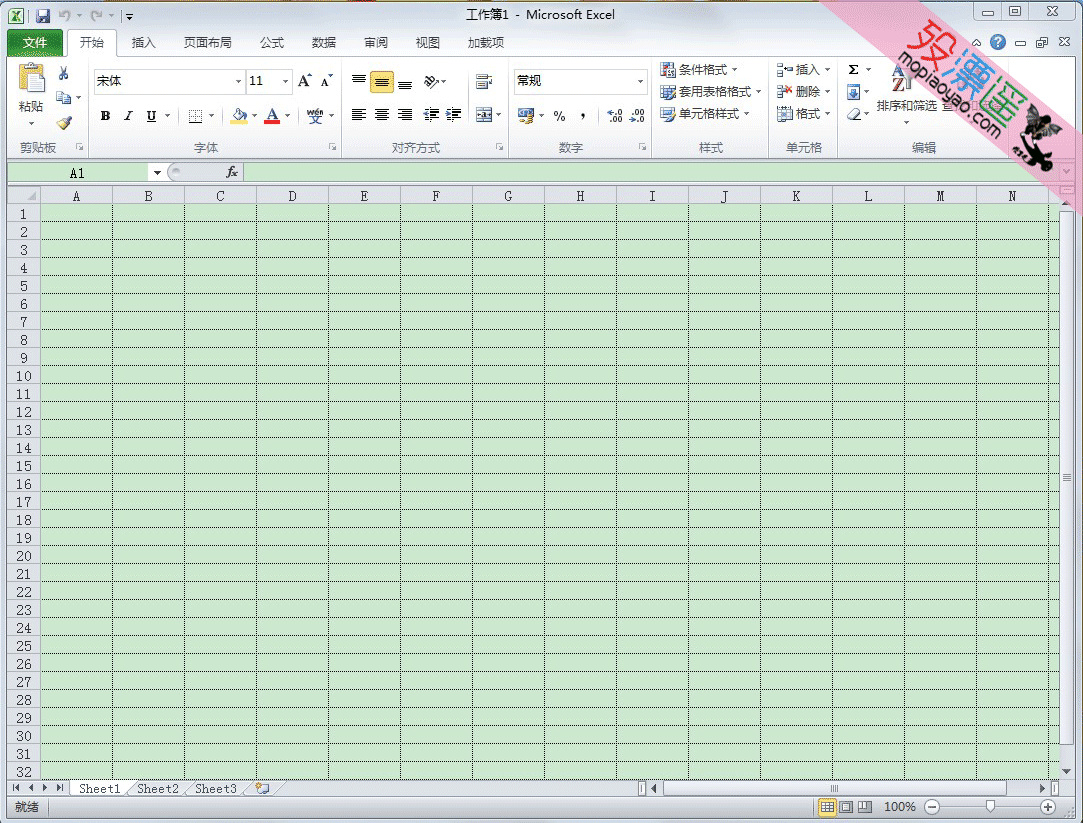The image size is (1083, 823).
Task: Apply fill color paint bucket
Action: click(239, 115)
